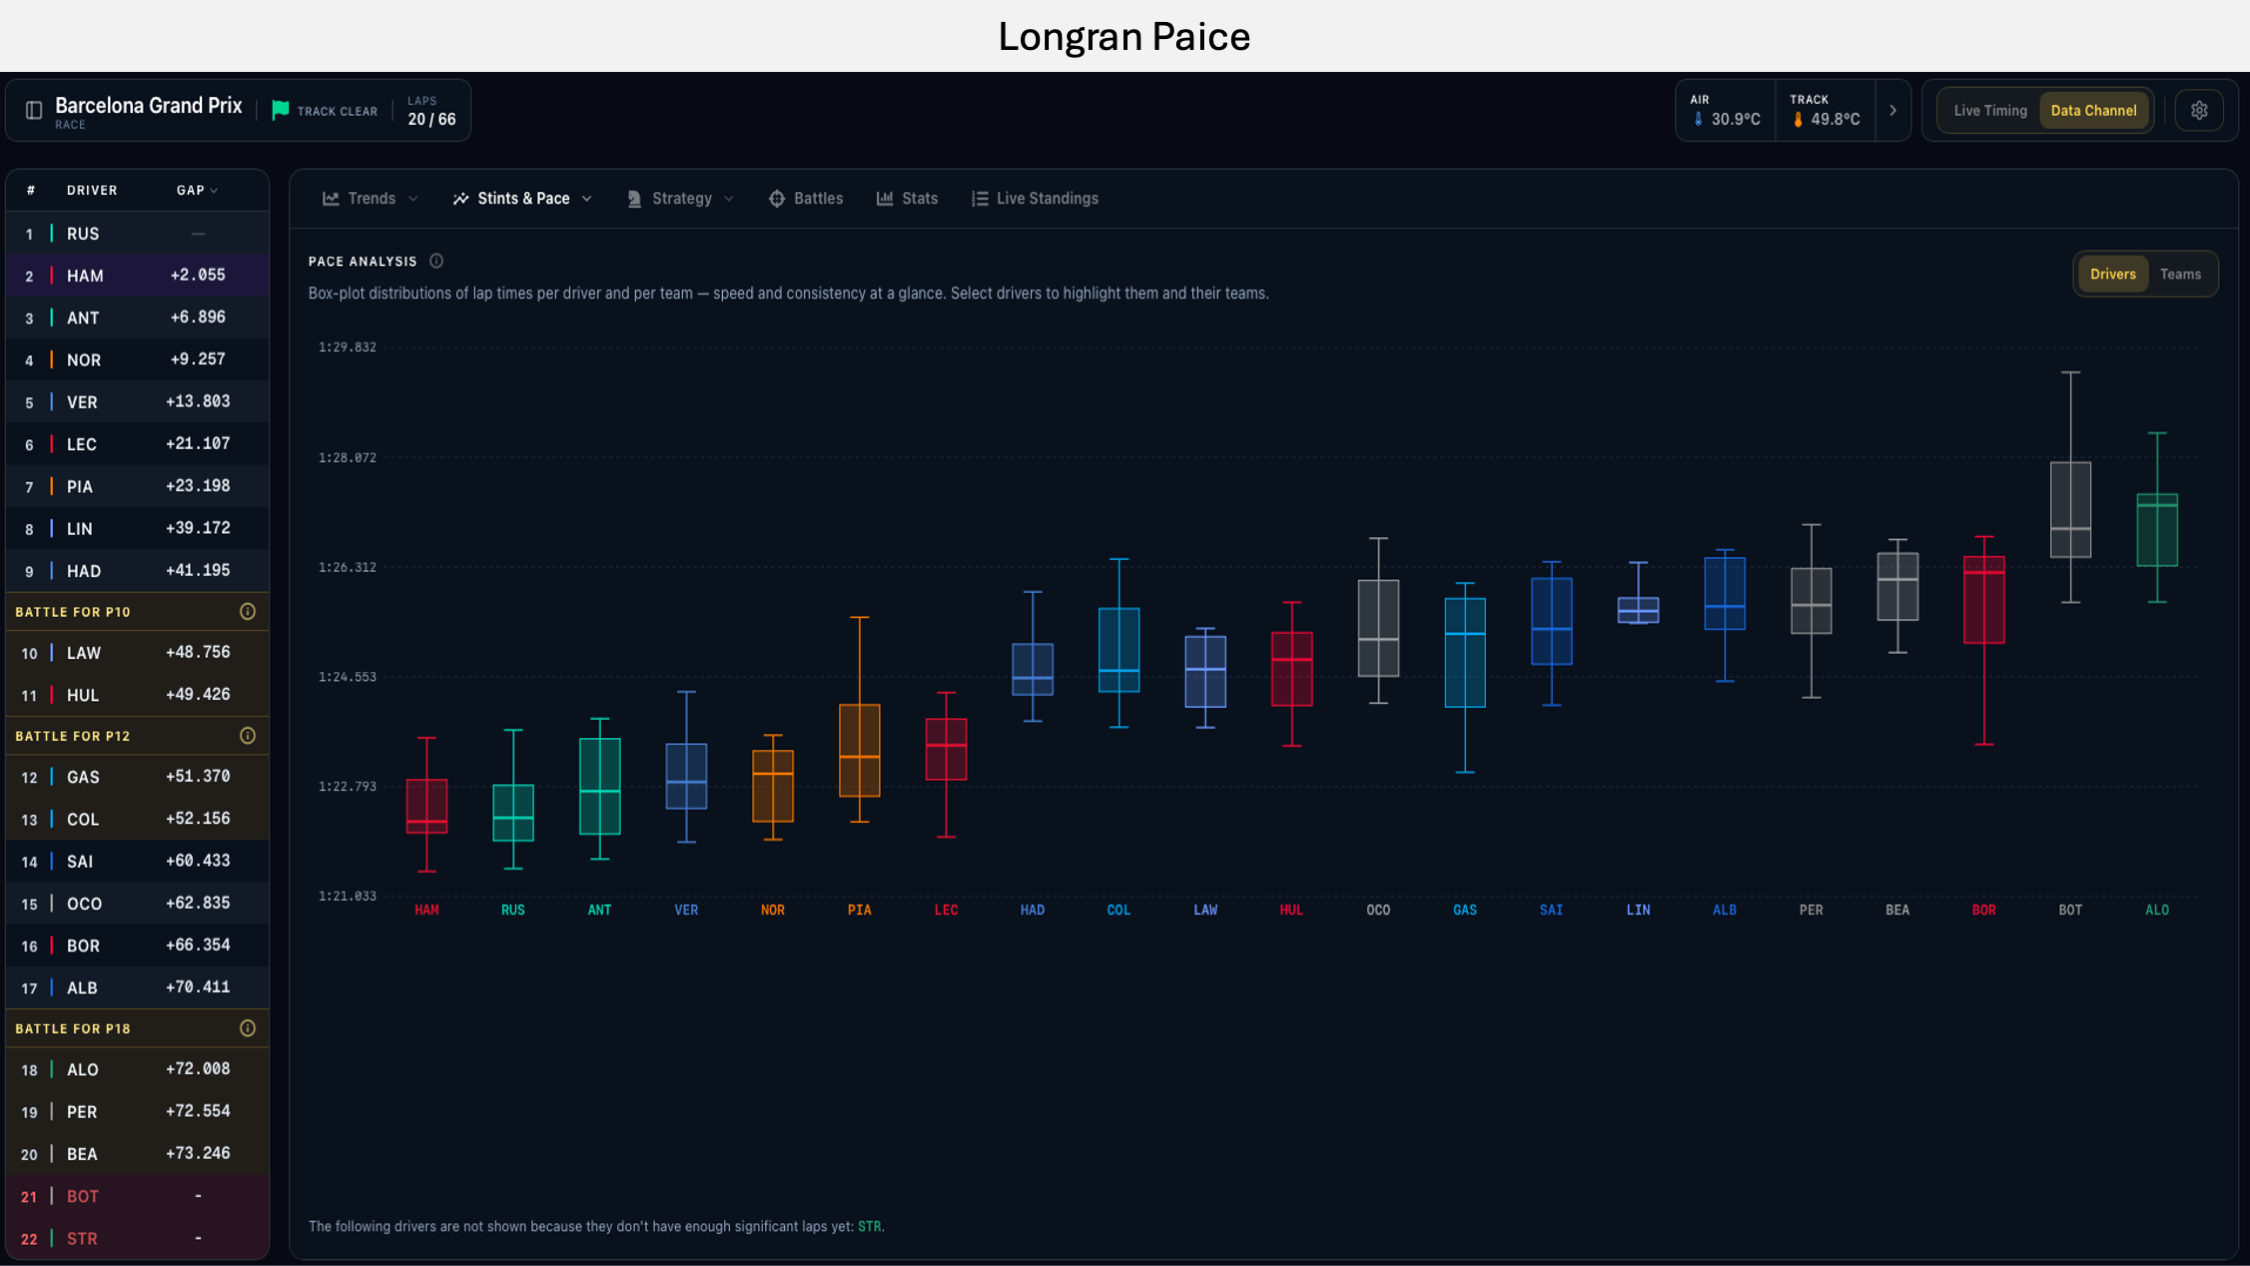Open settings via the gear icon
Image resolution: width=2250 pixels, height=1266 pixels.
2199,110
